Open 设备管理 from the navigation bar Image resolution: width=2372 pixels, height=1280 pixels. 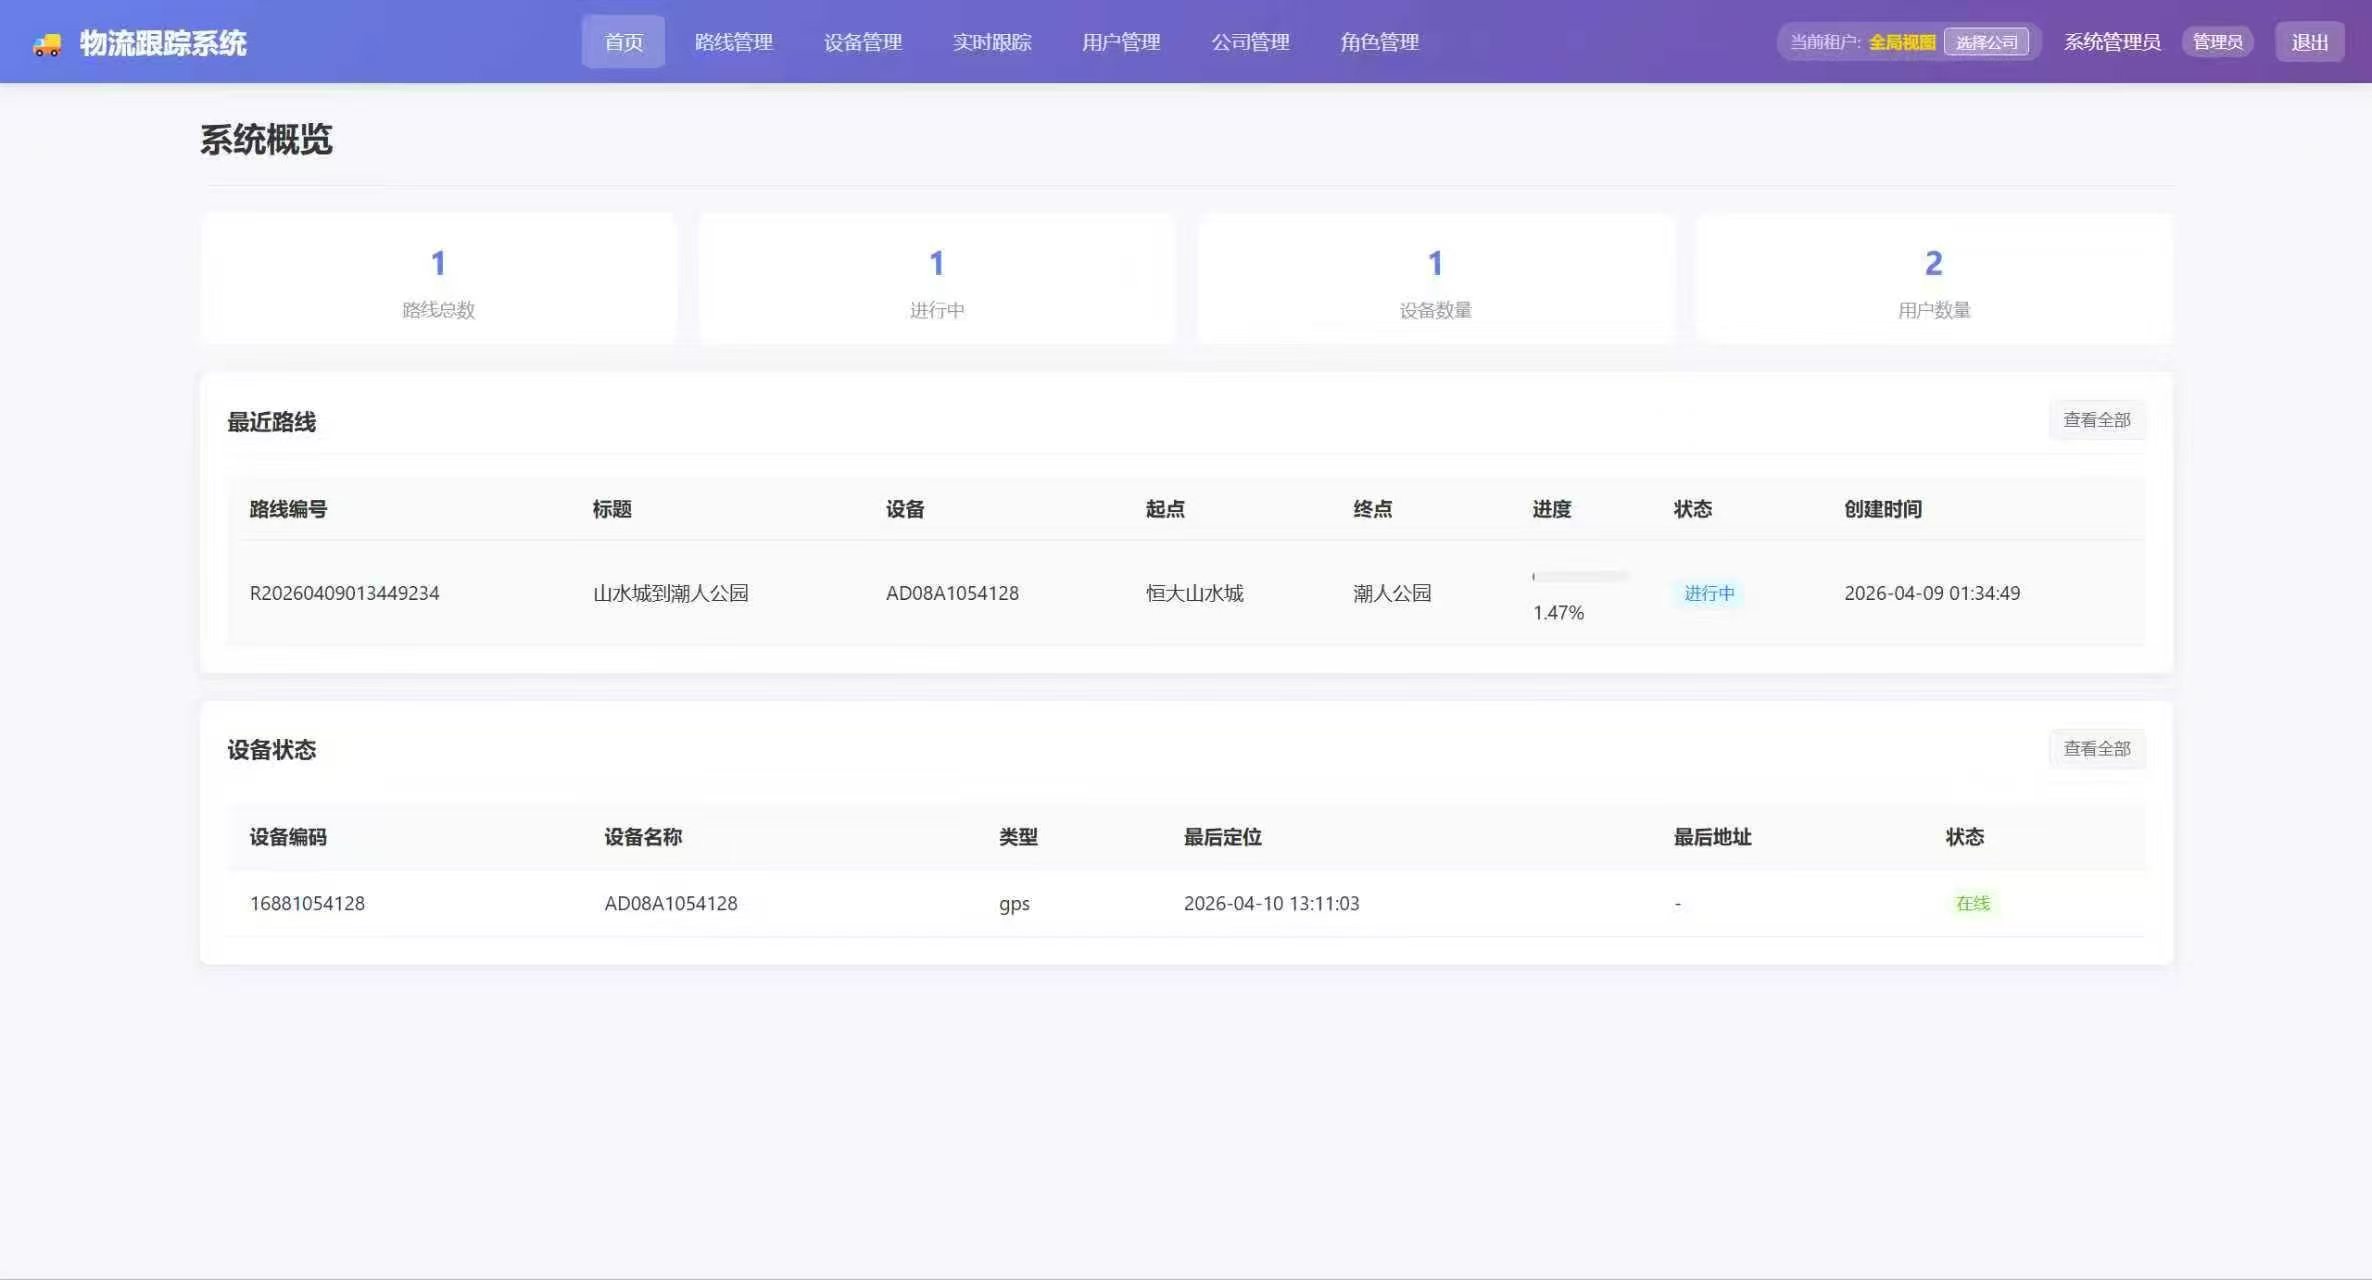862,42
